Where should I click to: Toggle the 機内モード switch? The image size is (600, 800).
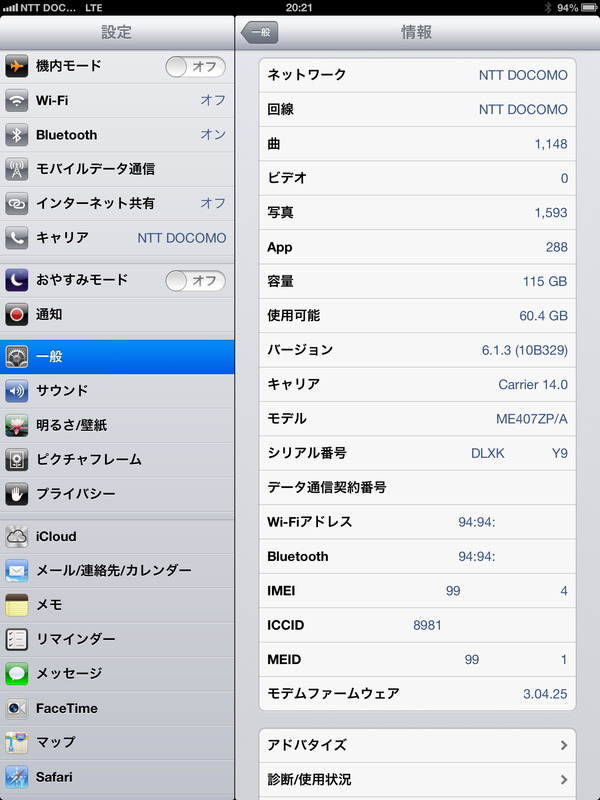[x=195, y=67]
